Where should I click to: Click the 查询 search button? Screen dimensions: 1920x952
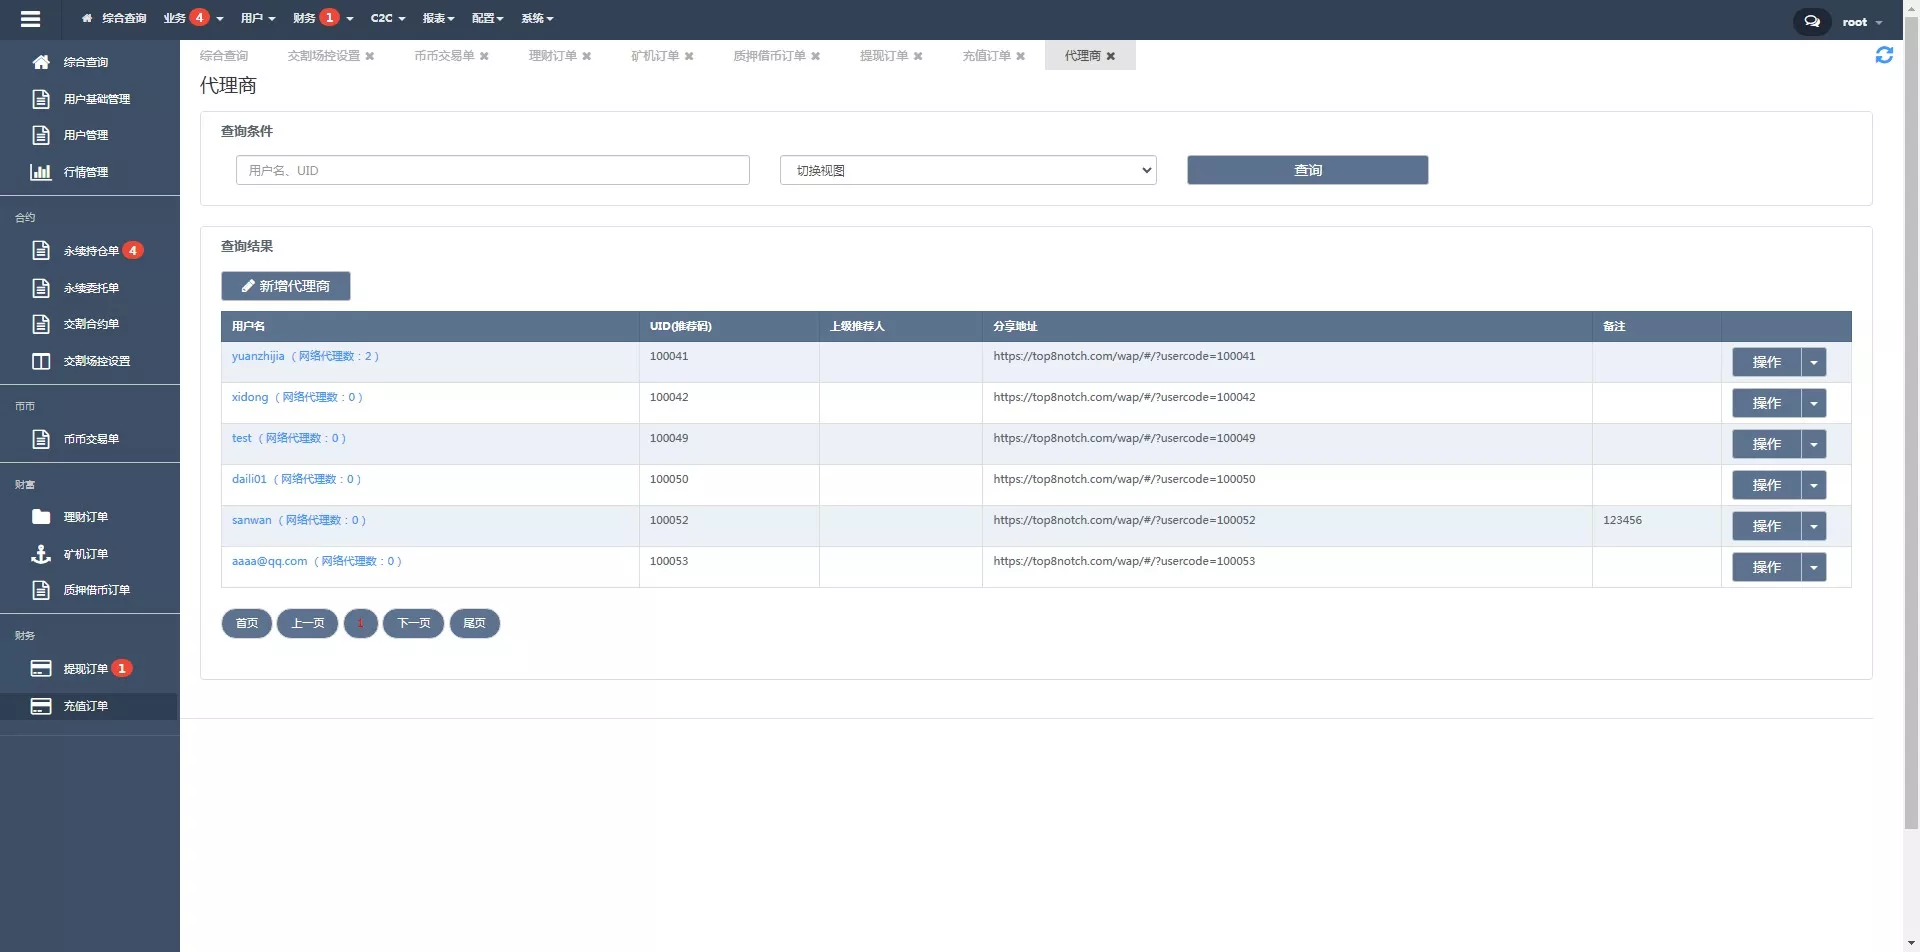click(x=1307, y=170)
